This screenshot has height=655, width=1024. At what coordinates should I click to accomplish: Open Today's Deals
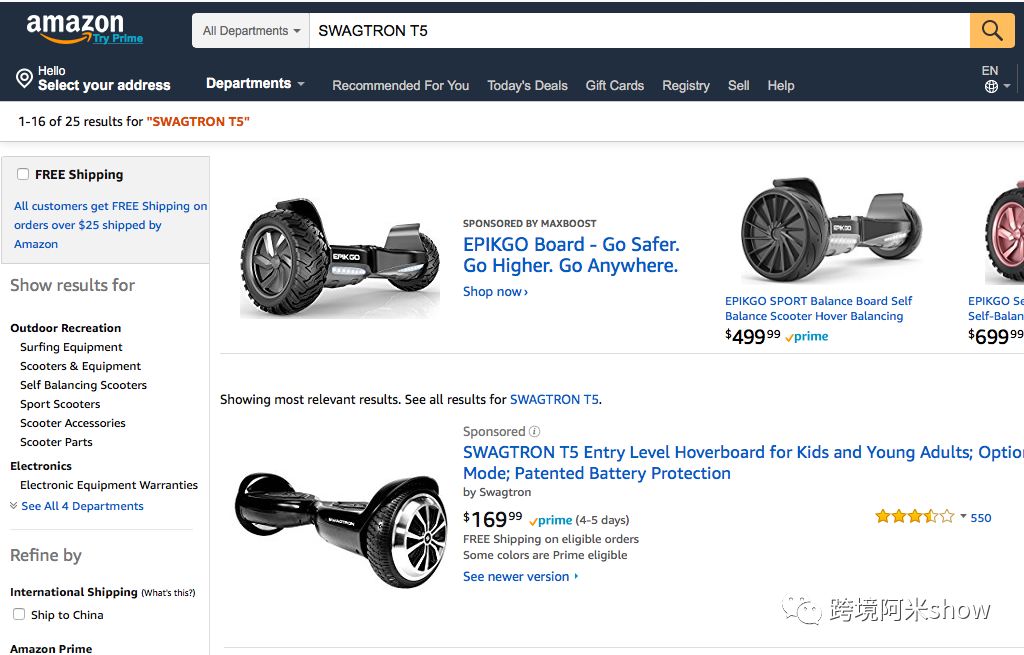pos(527,85)
